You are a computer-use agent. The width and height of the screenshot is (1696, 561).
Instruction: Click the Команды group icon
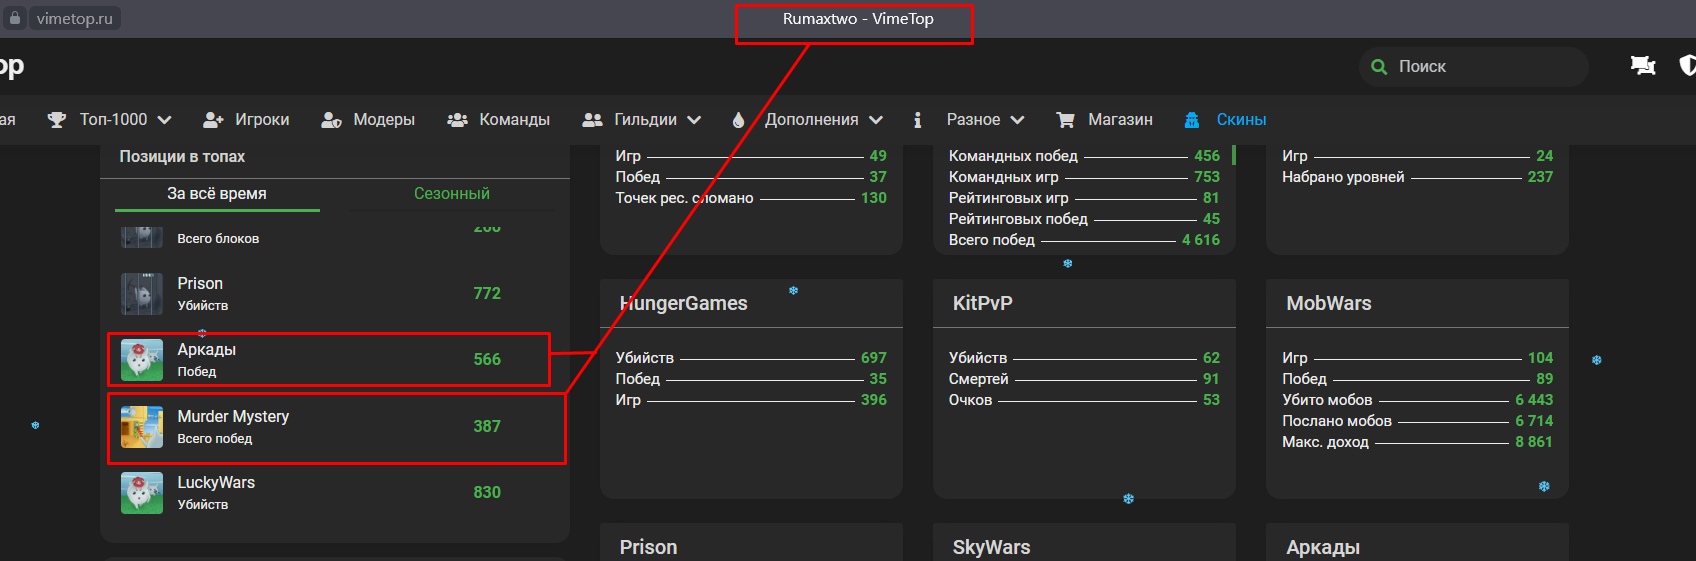coord(457,120)
